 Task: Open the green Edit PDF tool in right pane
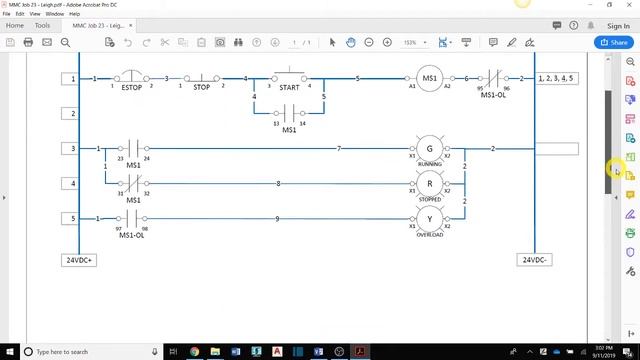click(630, 157)
